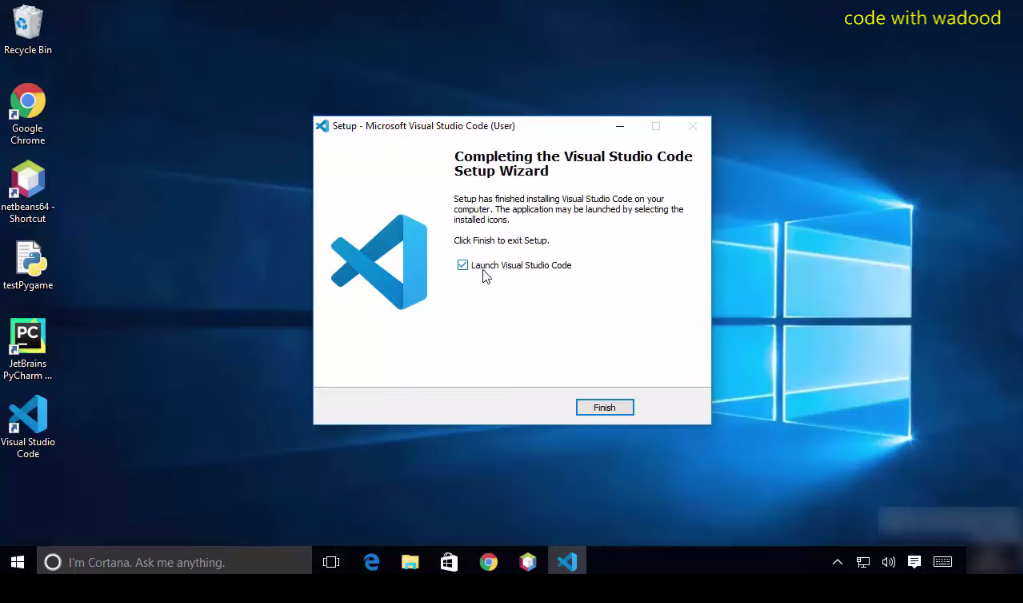Open the Action Center notification icon
This screenshot has height=603, width=1023.
(914, 562)
